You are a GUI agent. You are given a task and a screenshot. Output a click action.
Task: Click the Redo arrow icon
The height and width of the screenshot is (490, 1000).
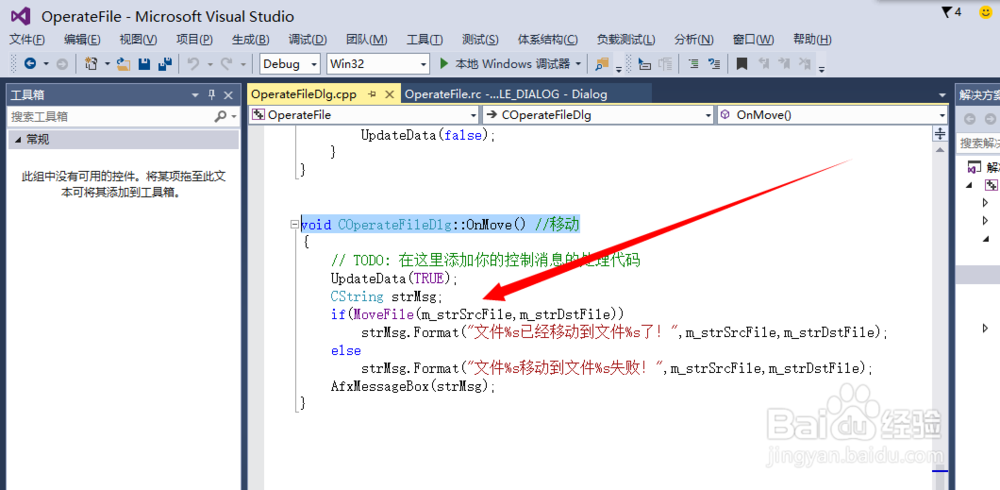(226, 64)
